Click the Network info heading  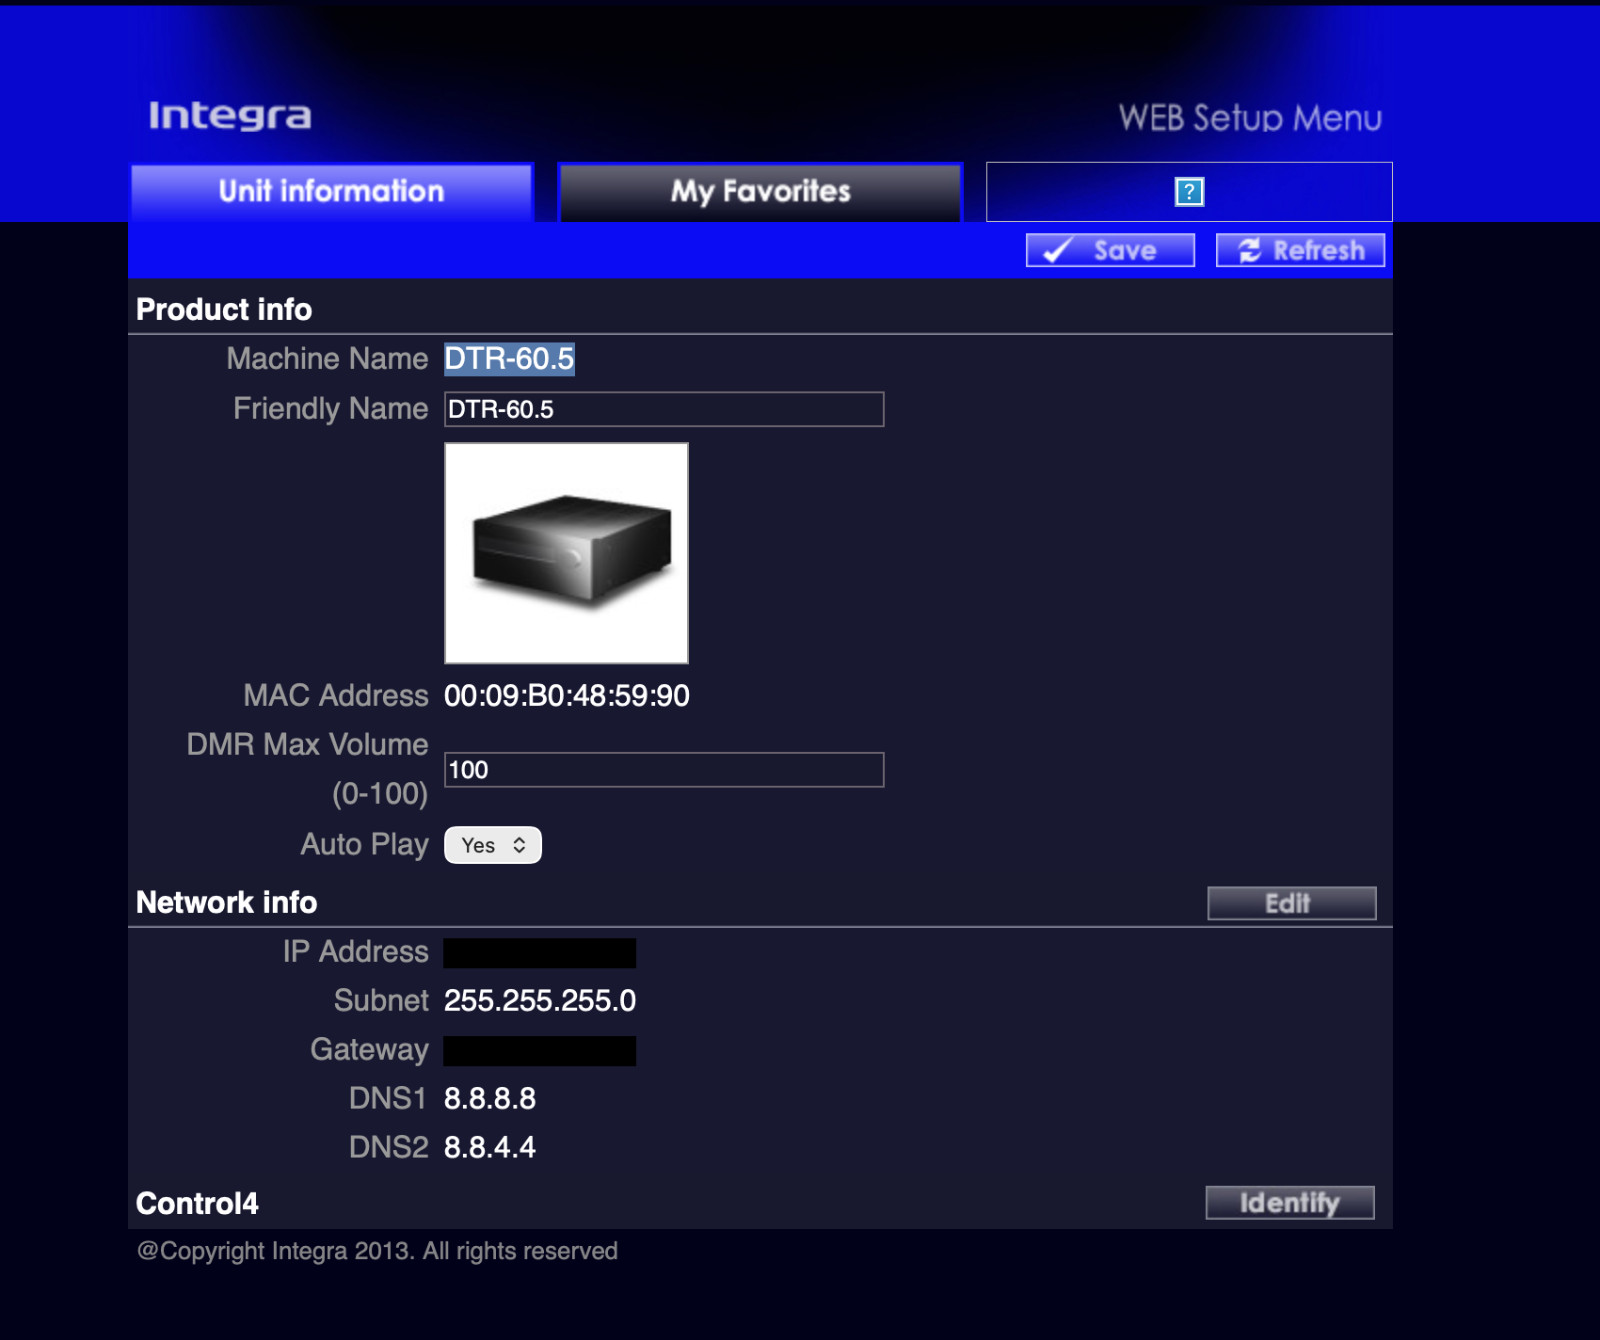coord(227,903)
